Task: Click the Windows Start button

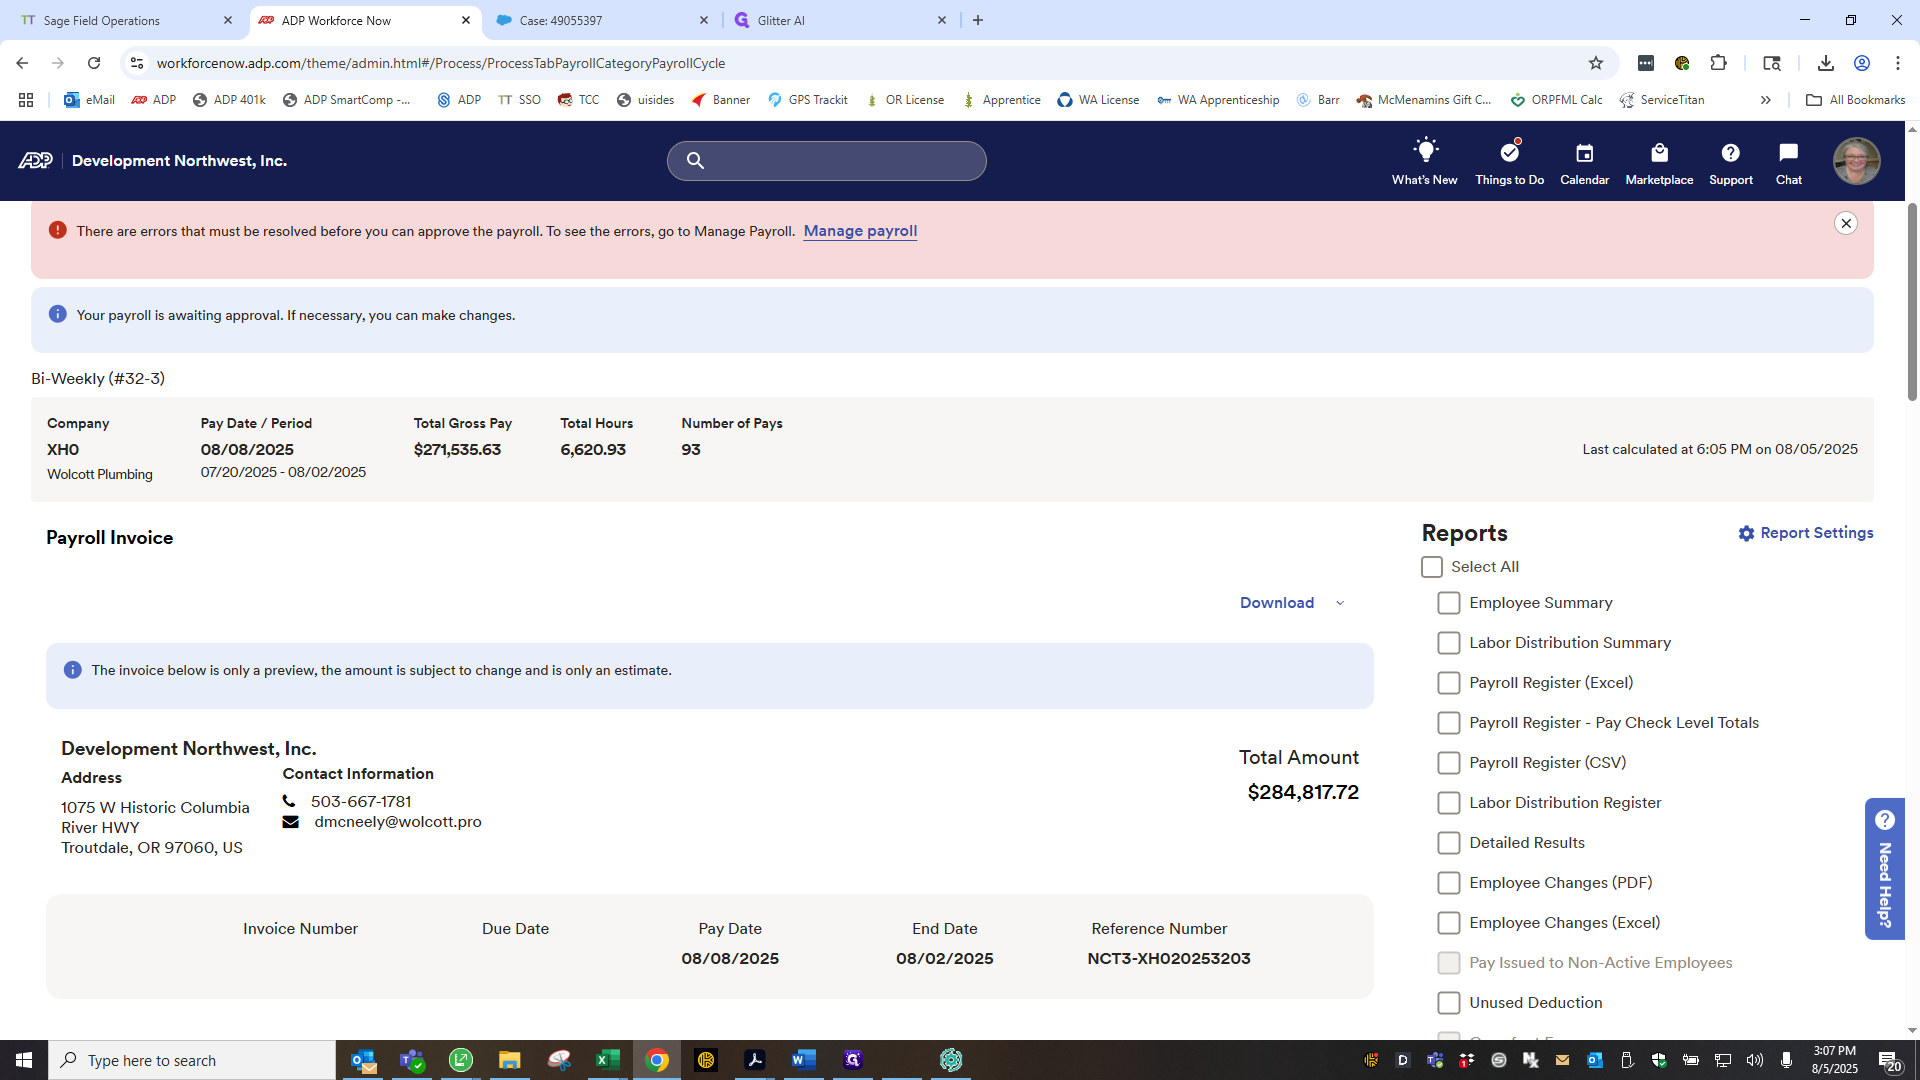Action: point(24,1060)
